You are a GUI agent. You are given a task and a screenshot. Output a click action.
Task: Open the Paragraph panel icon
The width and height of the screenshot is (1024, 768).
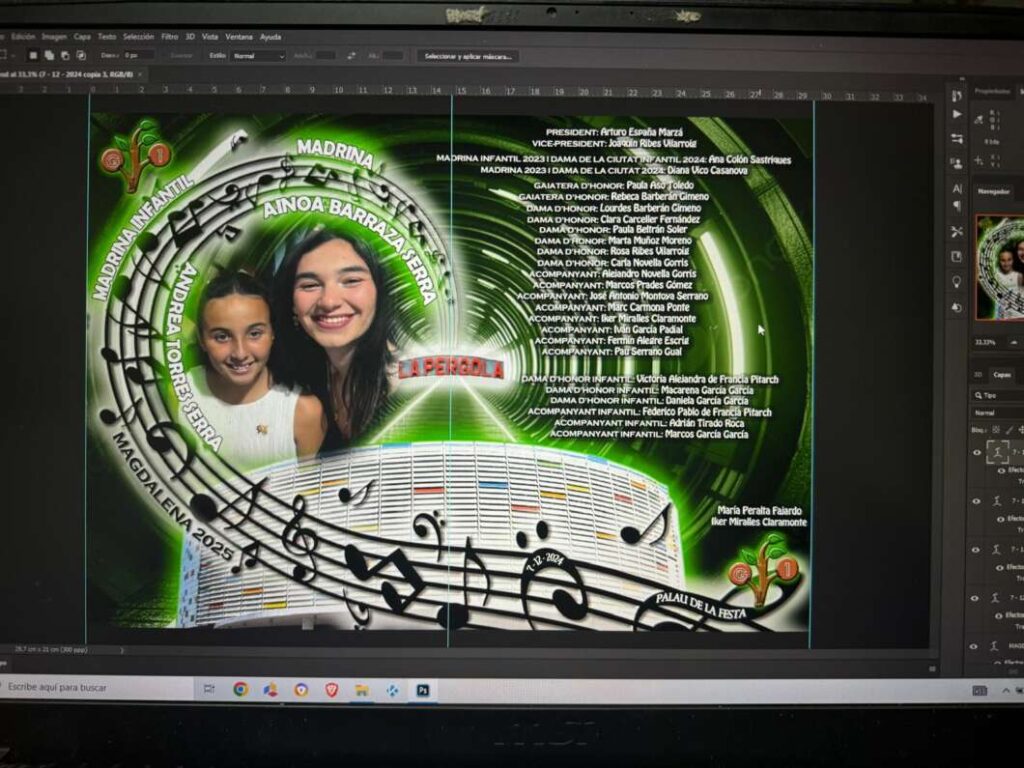coord(957,207)
